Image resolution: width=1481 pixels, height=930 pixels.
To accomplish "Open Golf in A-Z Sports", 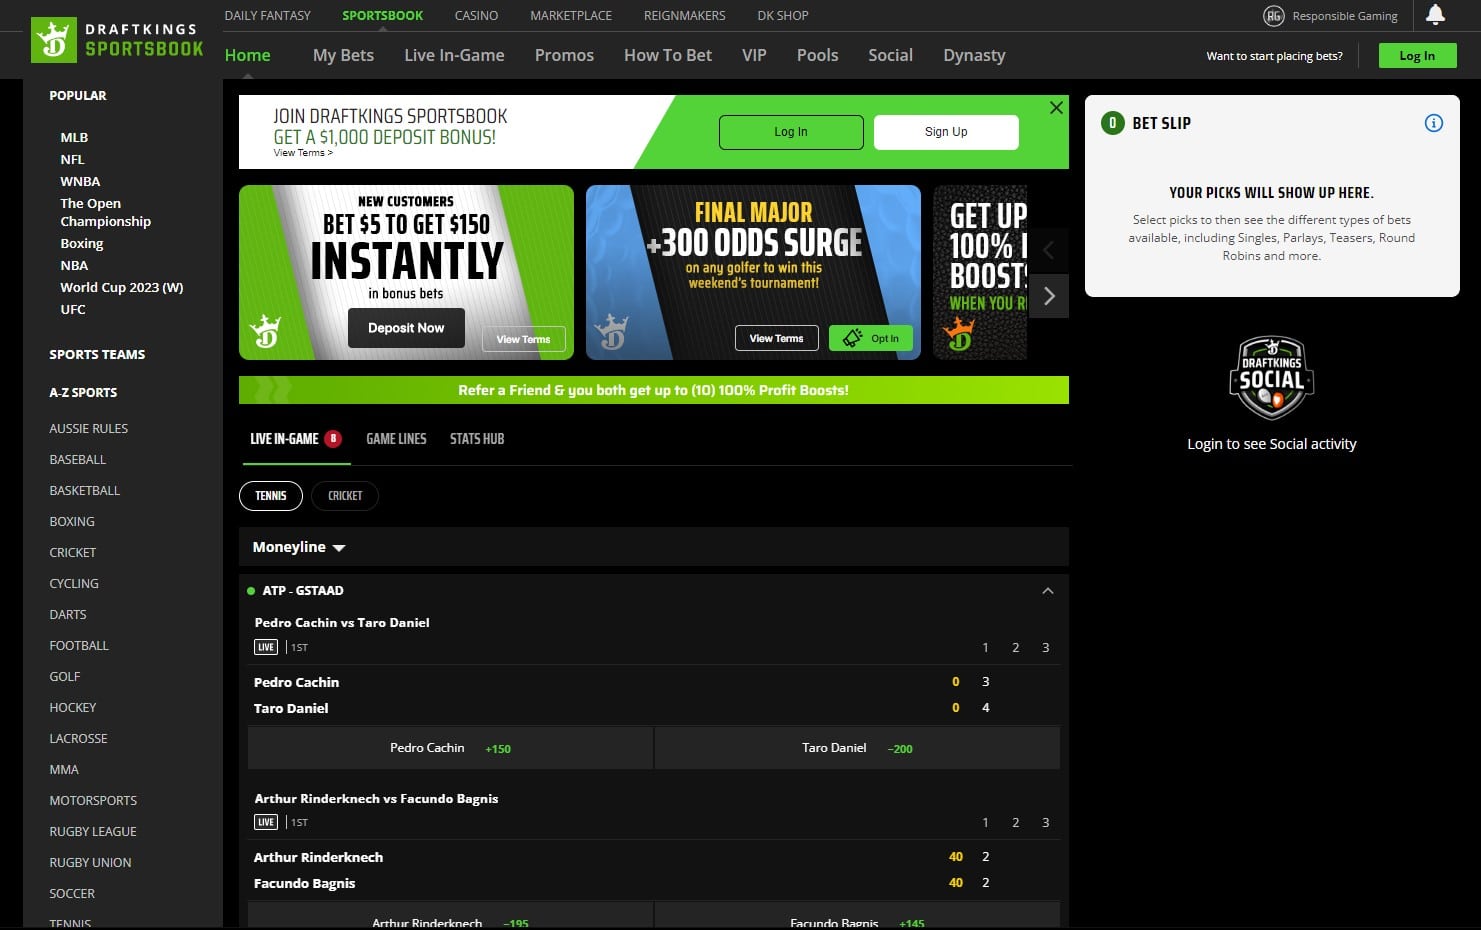I will (x=65, y=676).
